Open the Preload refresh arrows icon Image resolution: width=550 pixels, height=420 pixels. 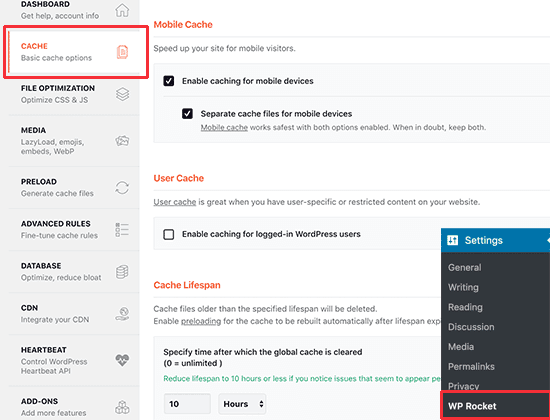(x=122, y=188)
